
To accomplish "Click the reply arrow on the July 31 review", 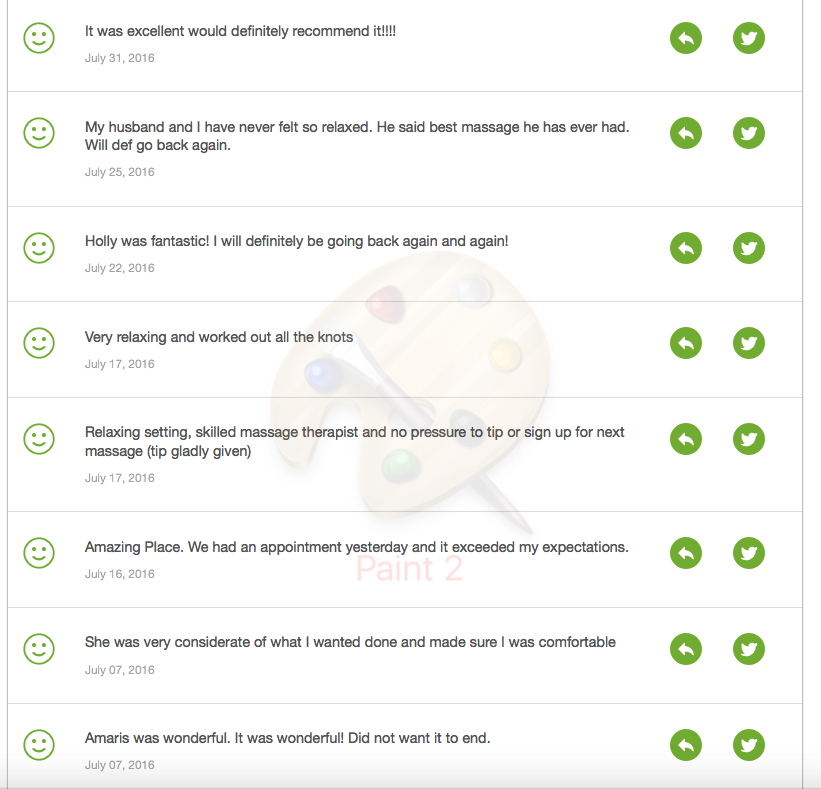I will (x=685, y=38).
